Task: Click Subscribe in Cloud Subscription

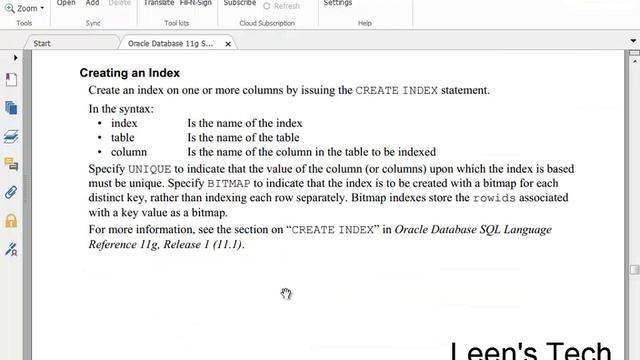Action: click(240, 3)
